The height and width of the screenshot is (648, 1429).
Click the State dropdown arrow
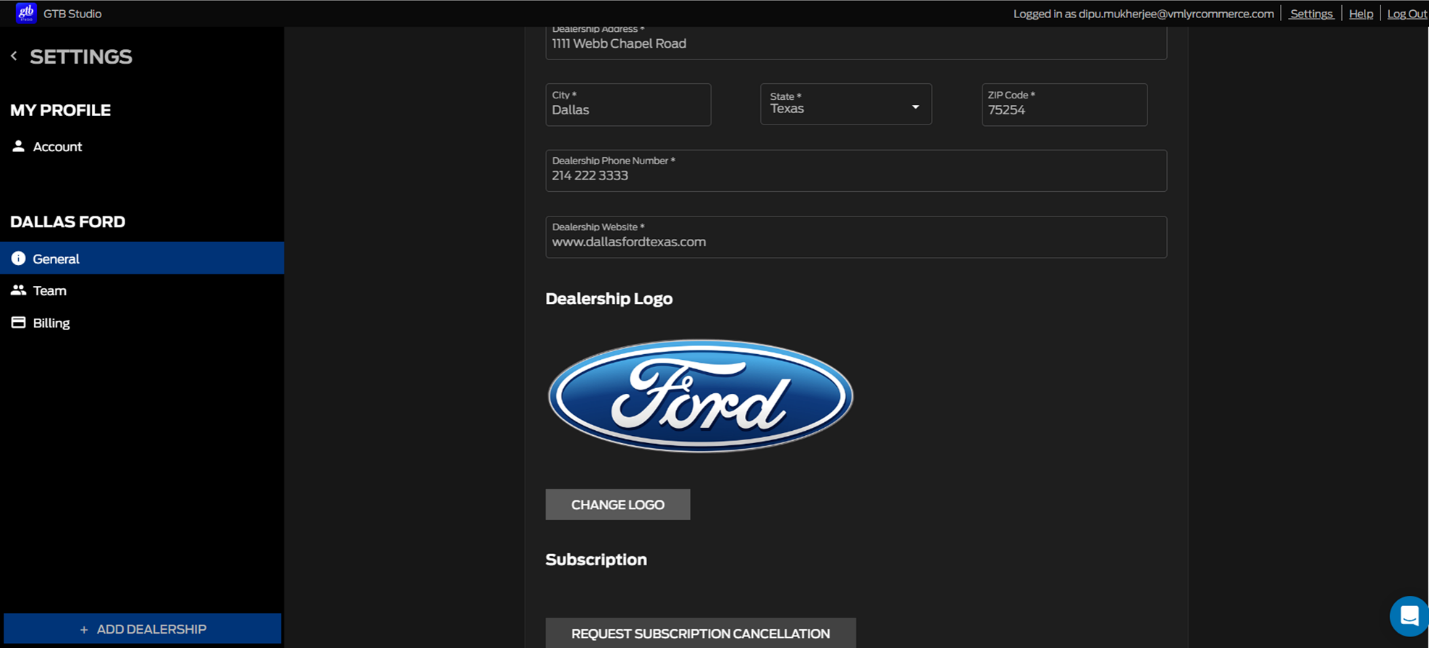tap(915, 107)
